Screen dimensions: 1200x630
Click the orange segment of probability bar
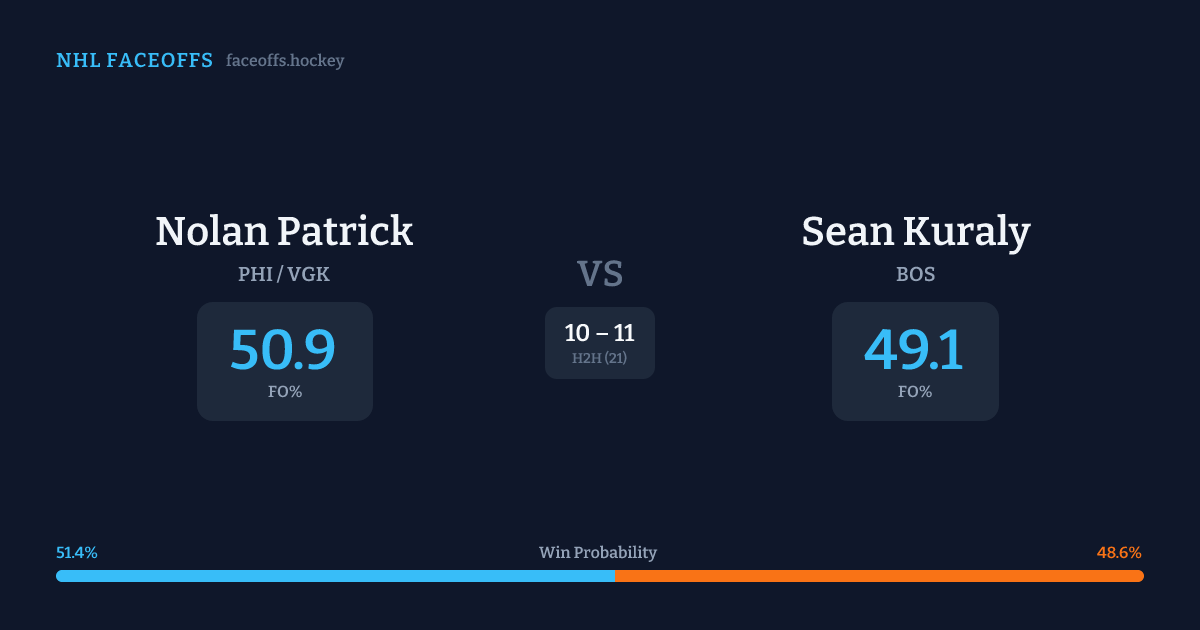click(879, 576)
